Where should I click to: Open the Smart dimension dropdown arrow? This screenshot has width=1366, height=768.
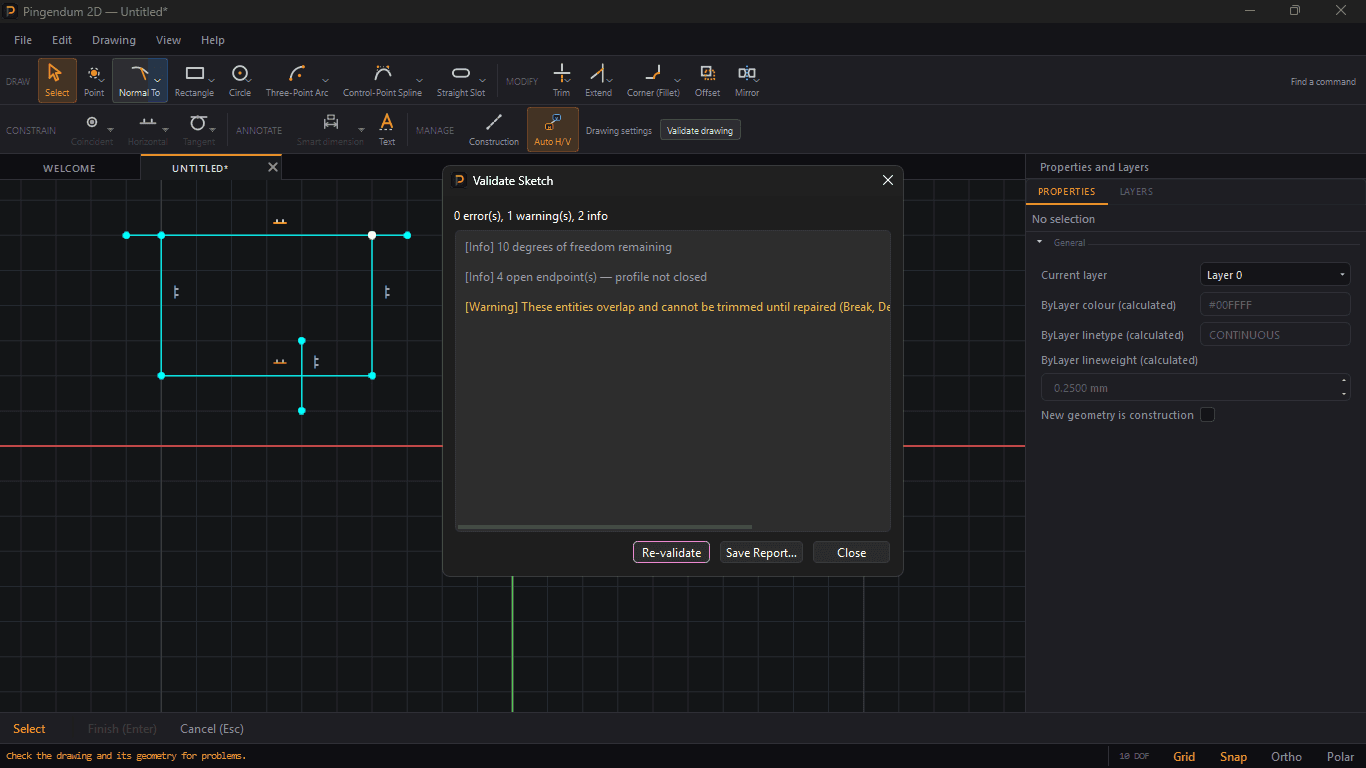click(x=361, y=130)
